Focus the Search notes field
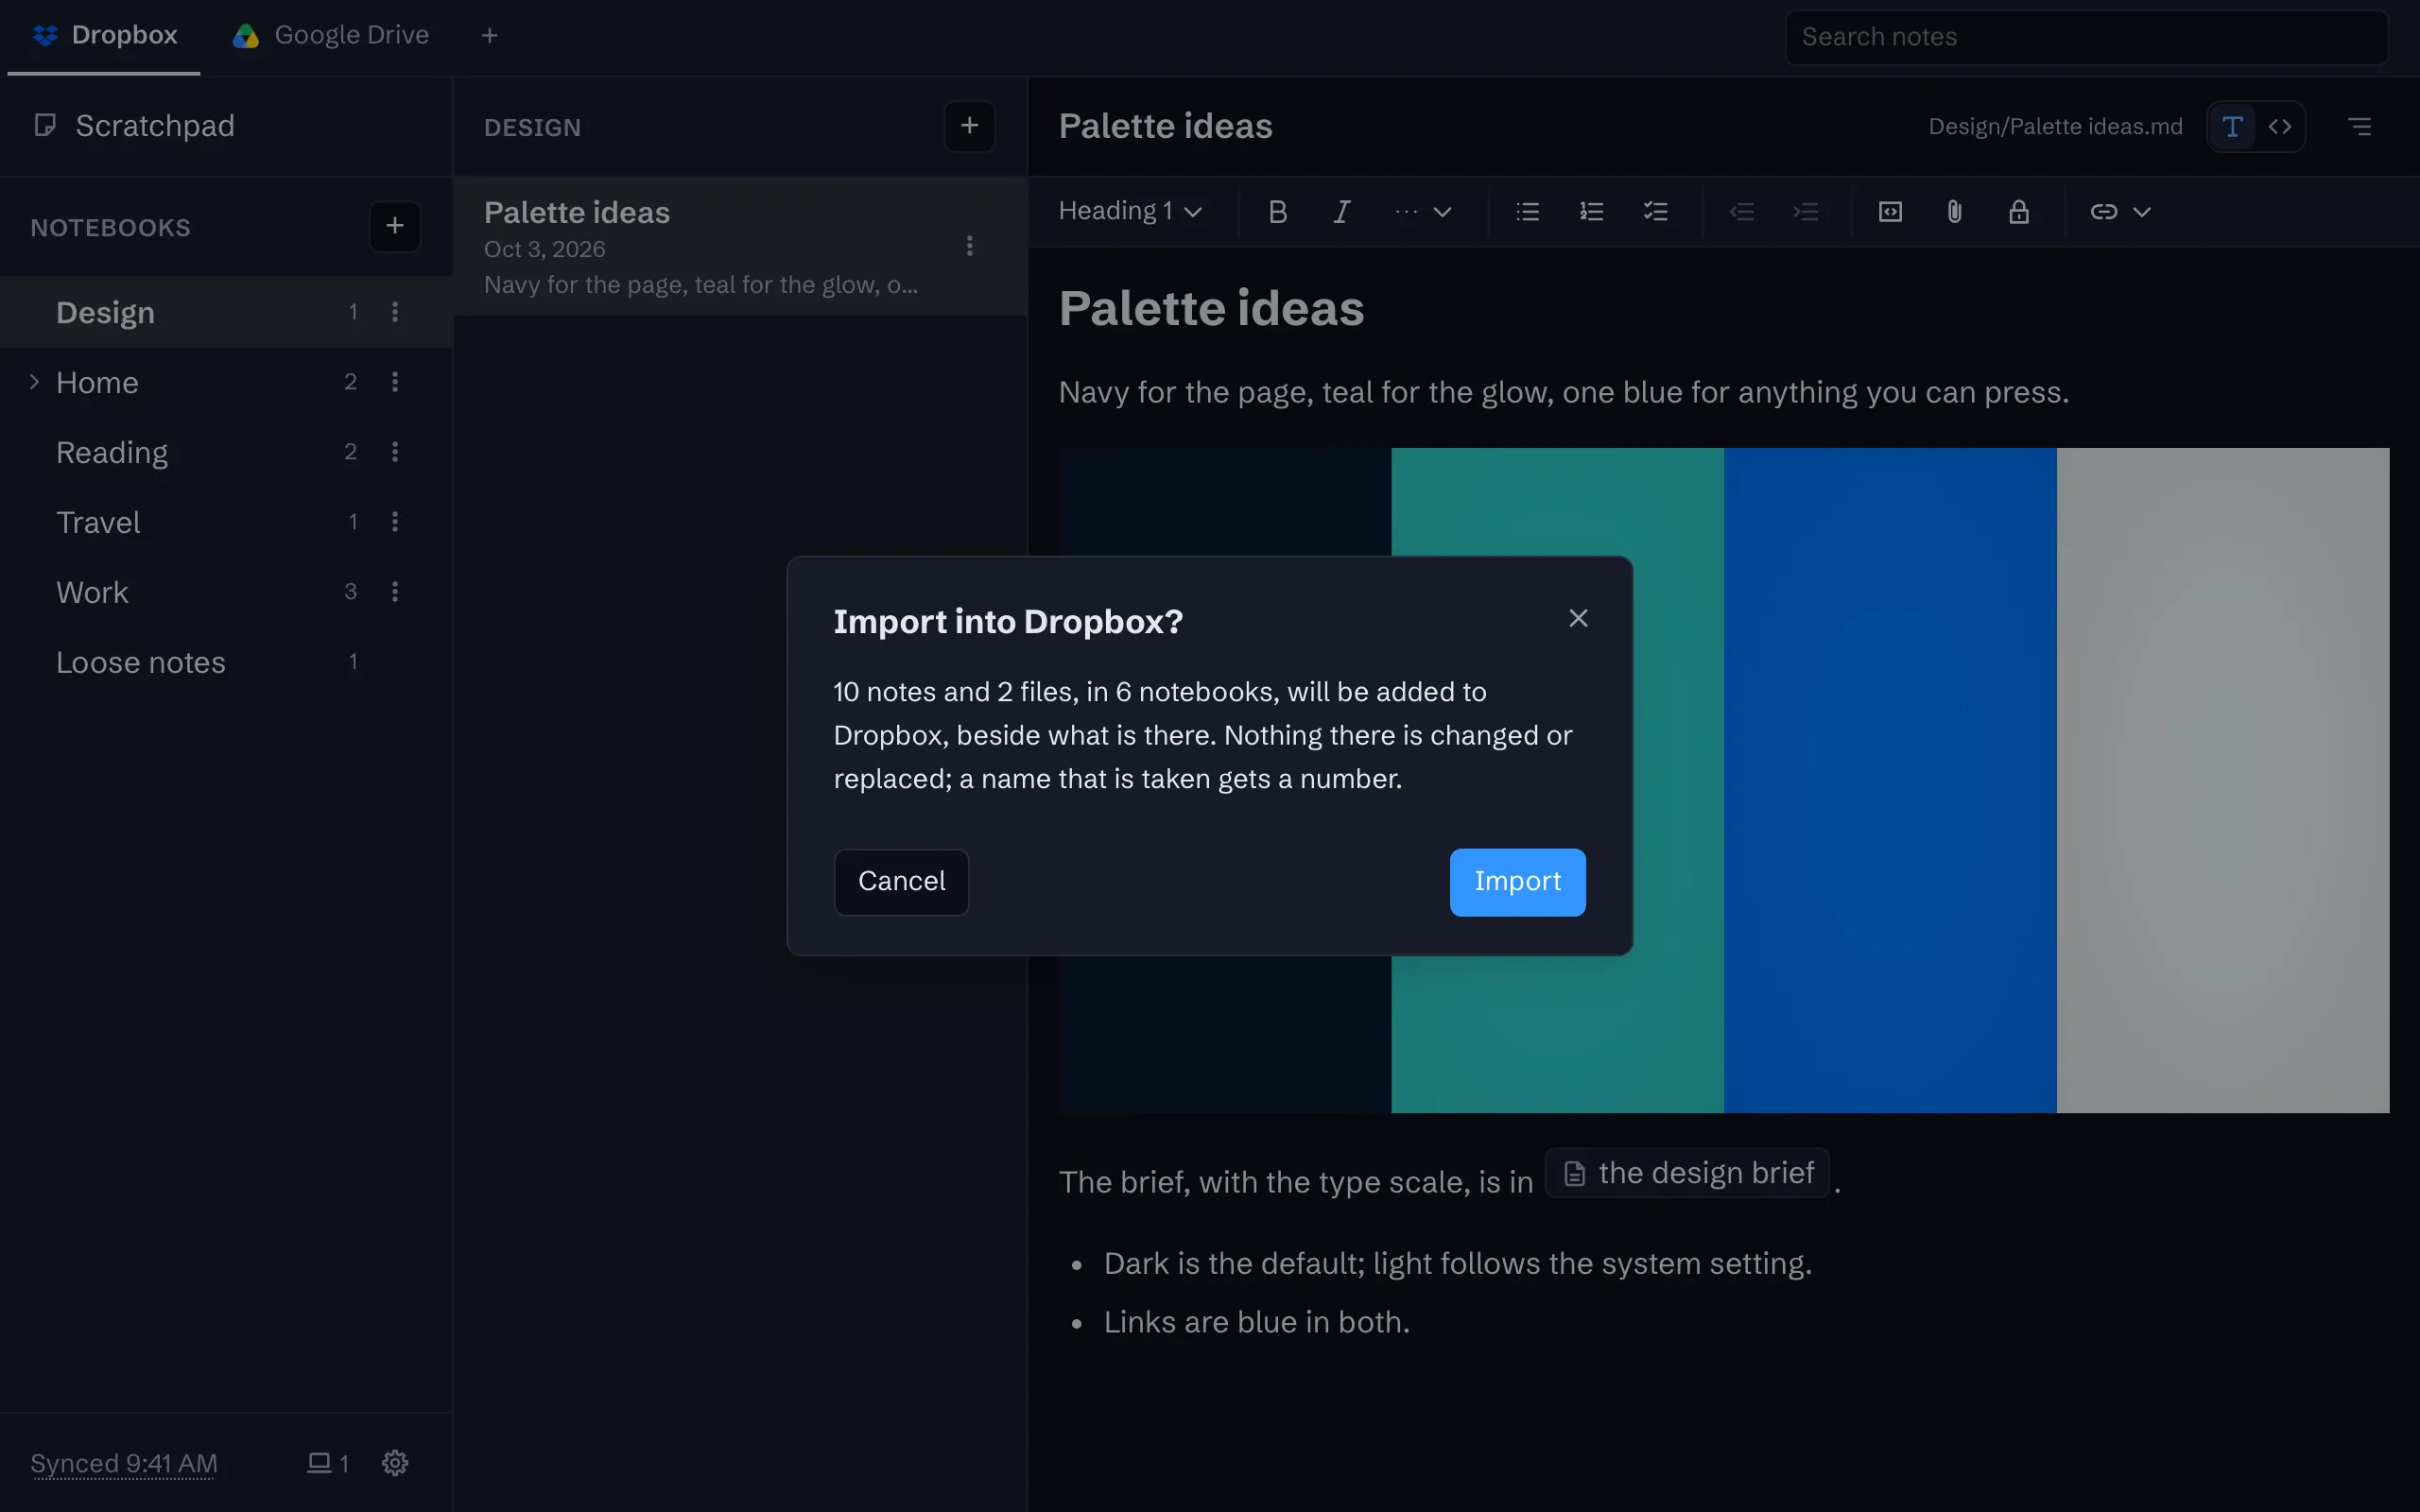The image size is (2420, 1512). pos(2087,37)
